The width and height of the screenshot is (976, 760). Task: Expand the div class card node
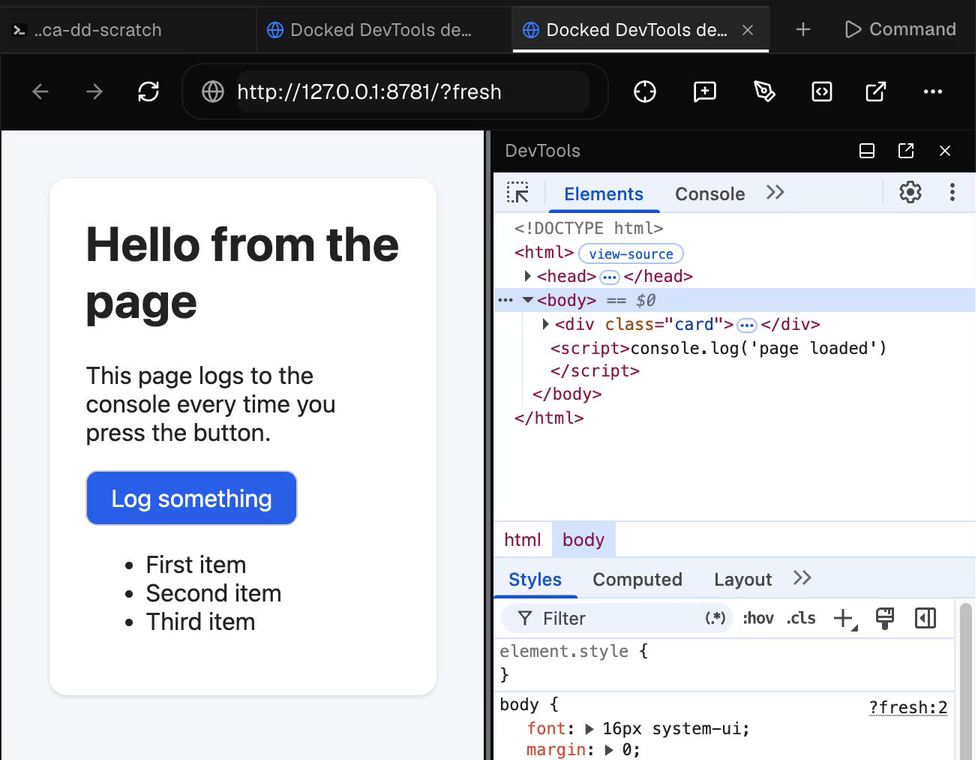[x=545, y=324]
